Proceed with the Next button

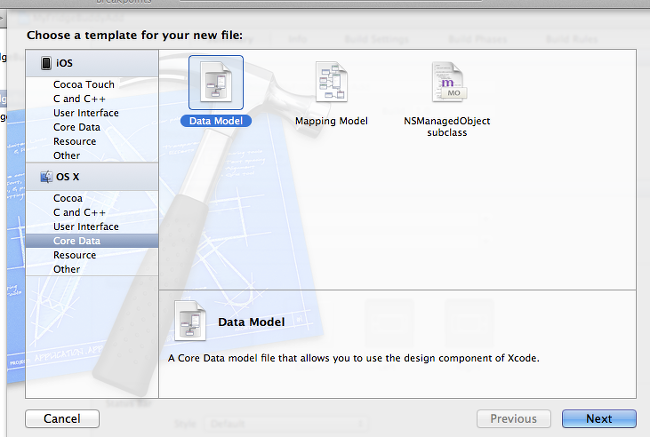tap(599, 419)
